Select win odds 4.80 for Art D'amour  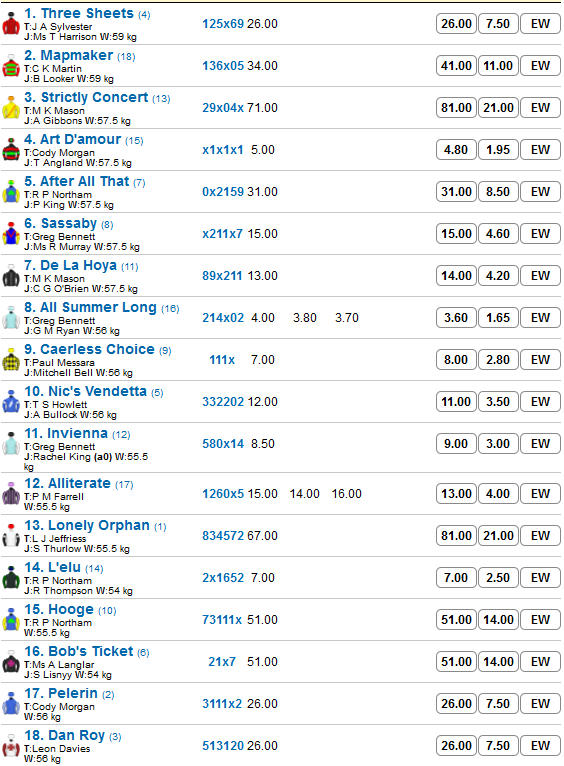pyautogui.click(x=456, y=150)
